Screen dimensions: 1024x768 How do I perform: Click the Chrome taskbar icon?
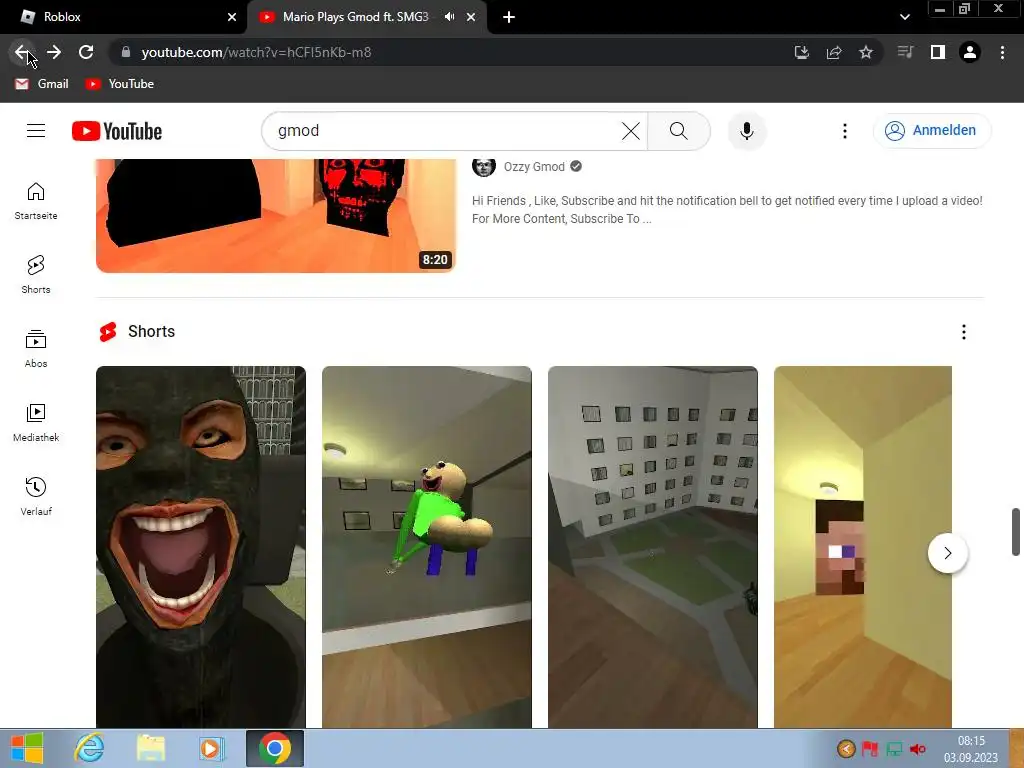point(275,748)
